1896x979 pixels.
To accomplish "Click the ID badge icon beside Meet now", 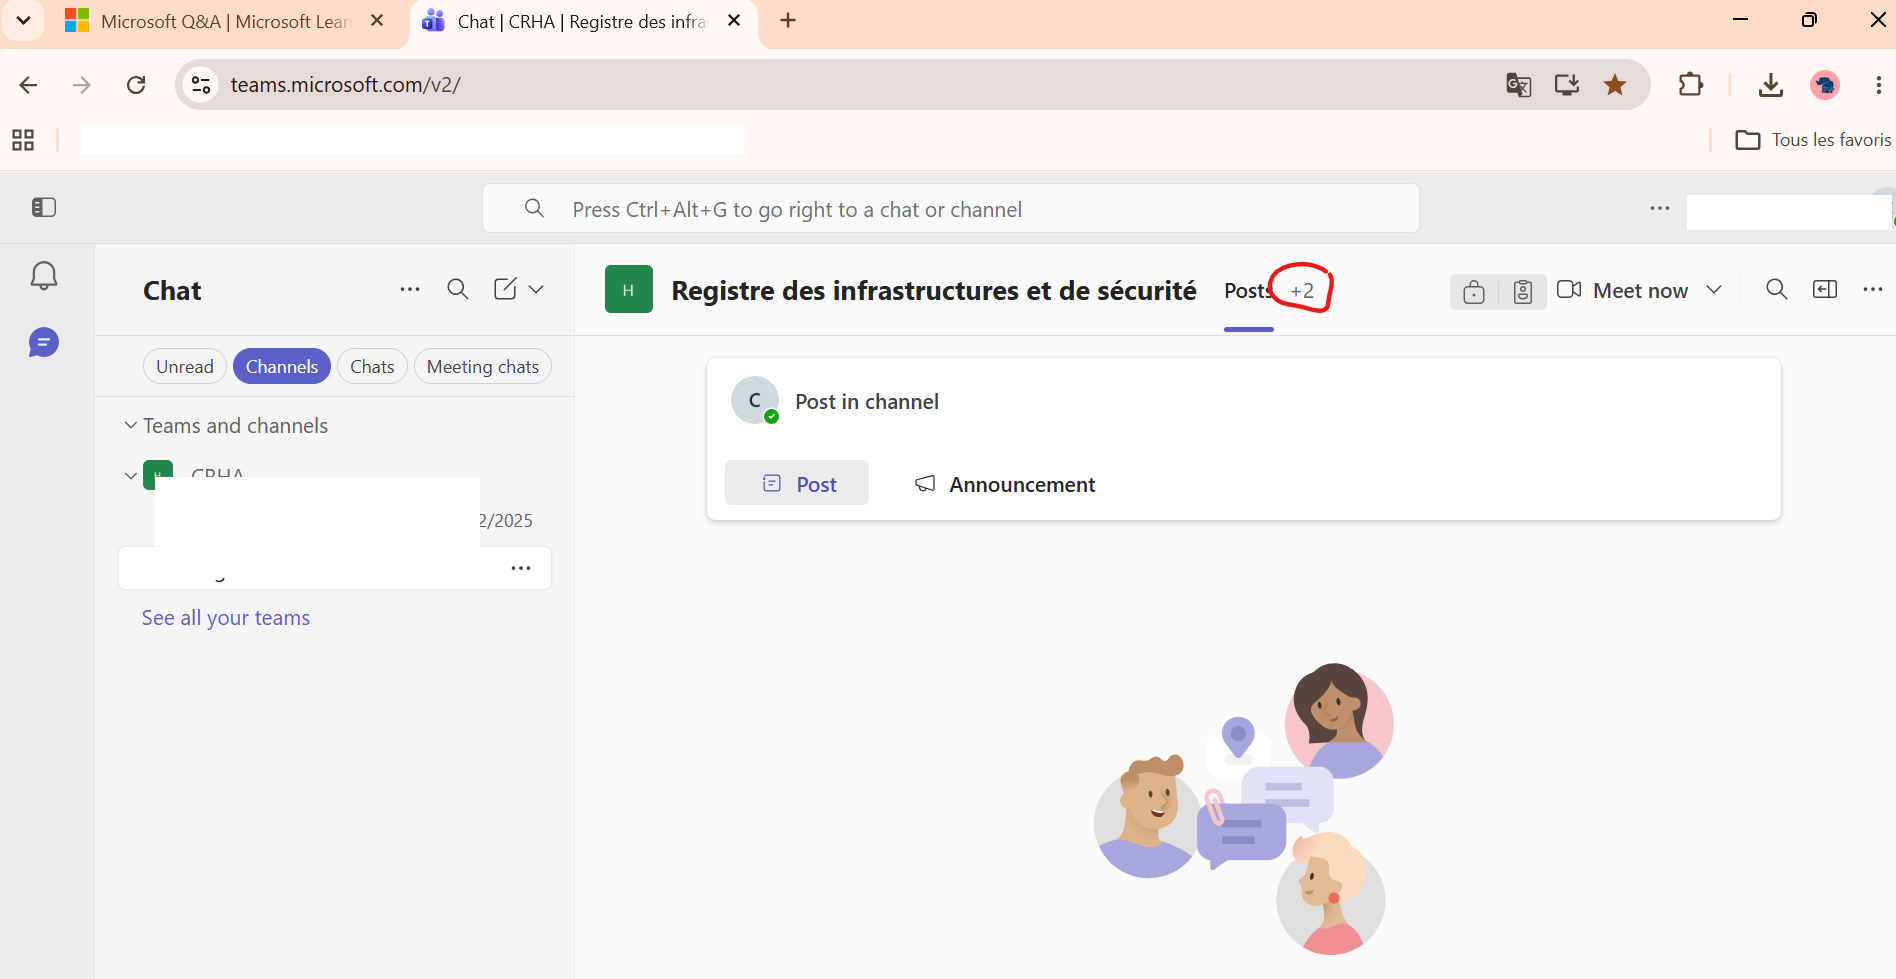I will coord(1523,292).
